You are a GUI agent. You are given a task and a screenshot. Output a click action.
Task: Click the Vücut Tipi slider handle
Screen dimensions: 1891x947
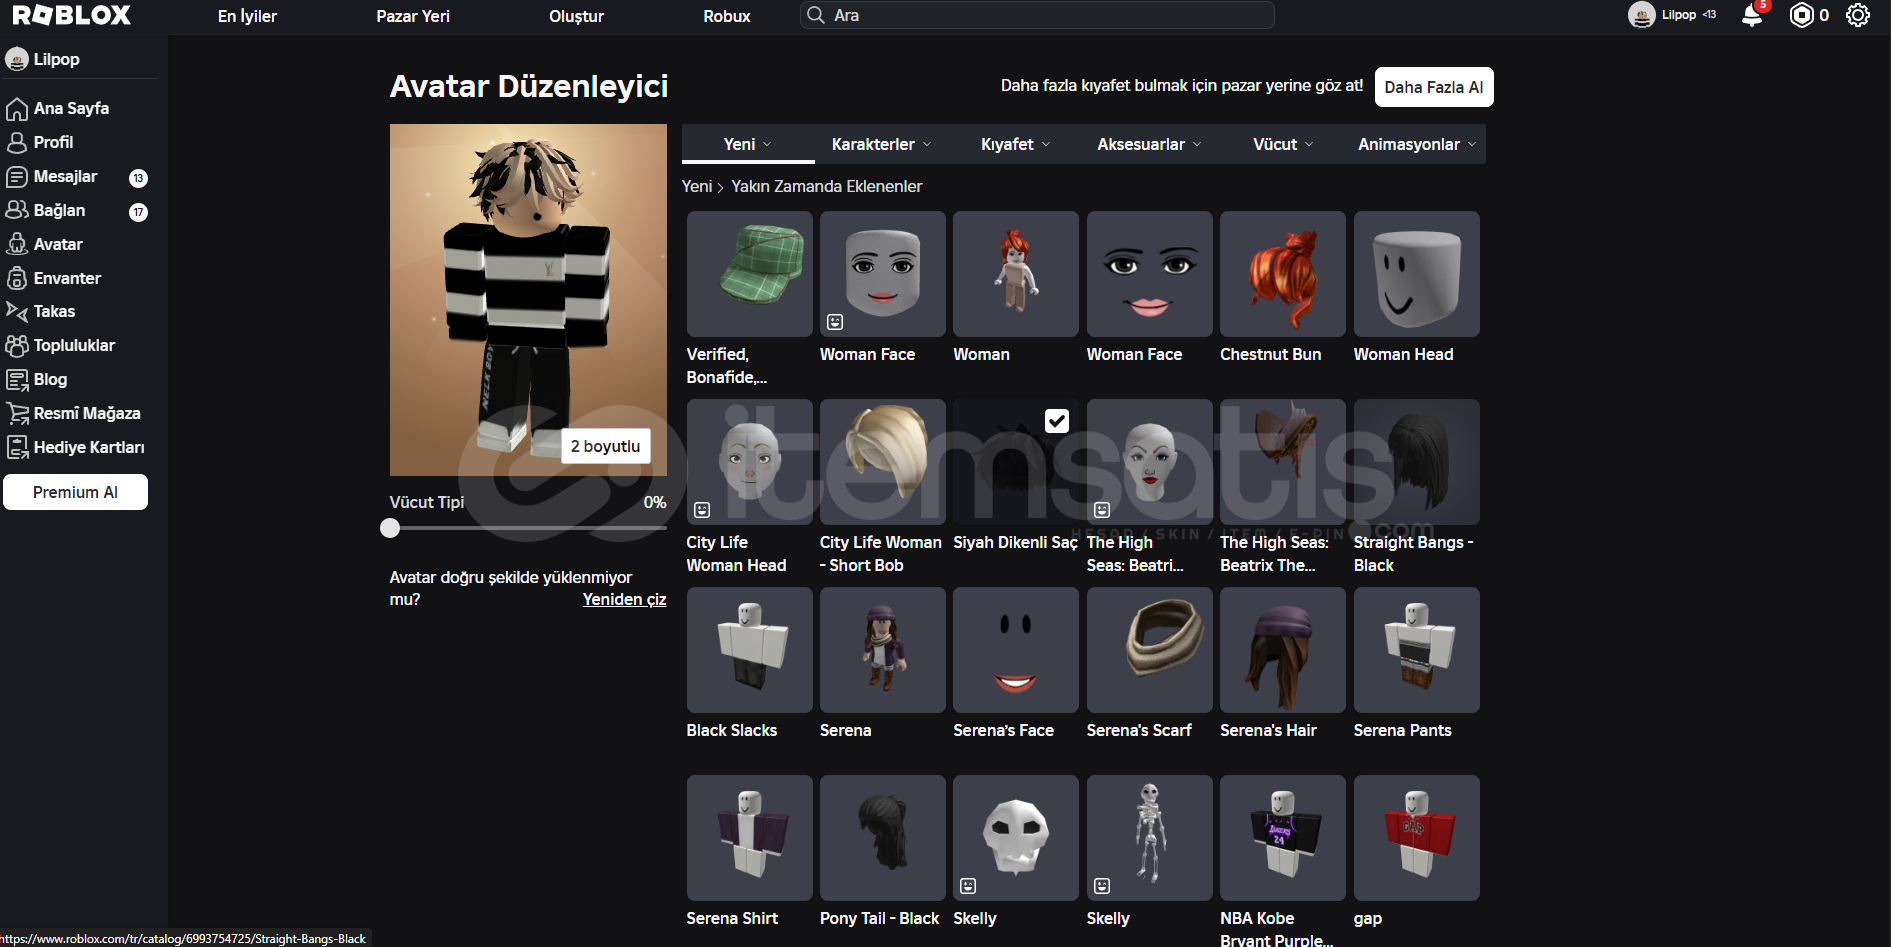point(390,528)
